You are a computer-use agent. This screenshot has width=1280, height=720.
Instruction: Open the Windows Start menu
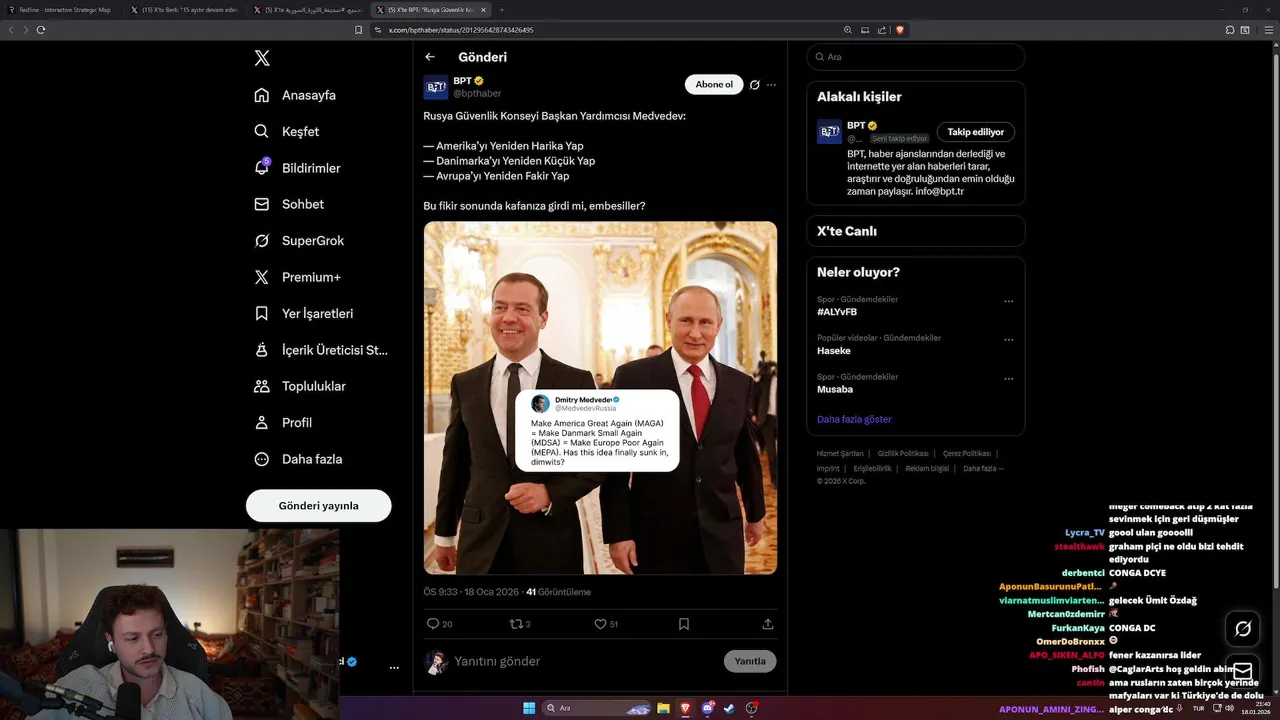coord(529,708)
